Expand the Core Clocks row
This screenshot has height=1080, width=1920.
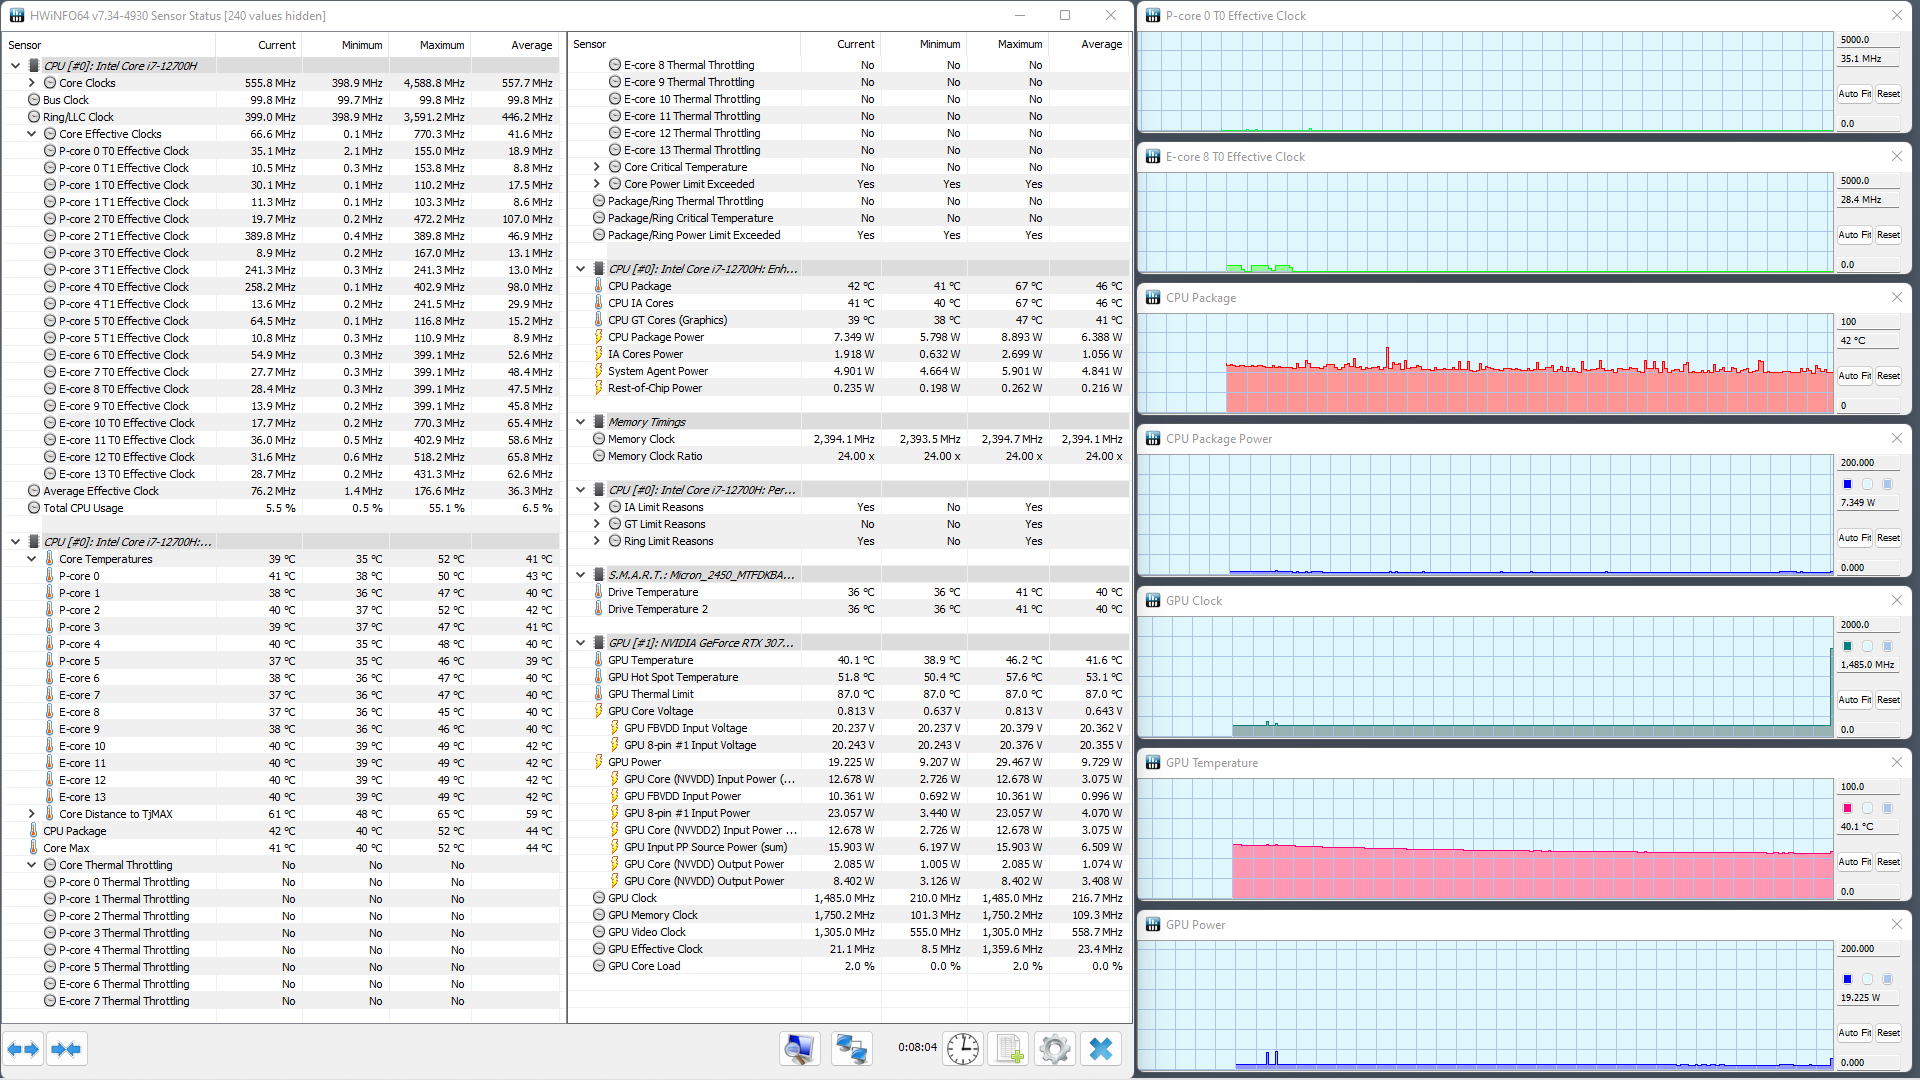[x=32, y=83]
